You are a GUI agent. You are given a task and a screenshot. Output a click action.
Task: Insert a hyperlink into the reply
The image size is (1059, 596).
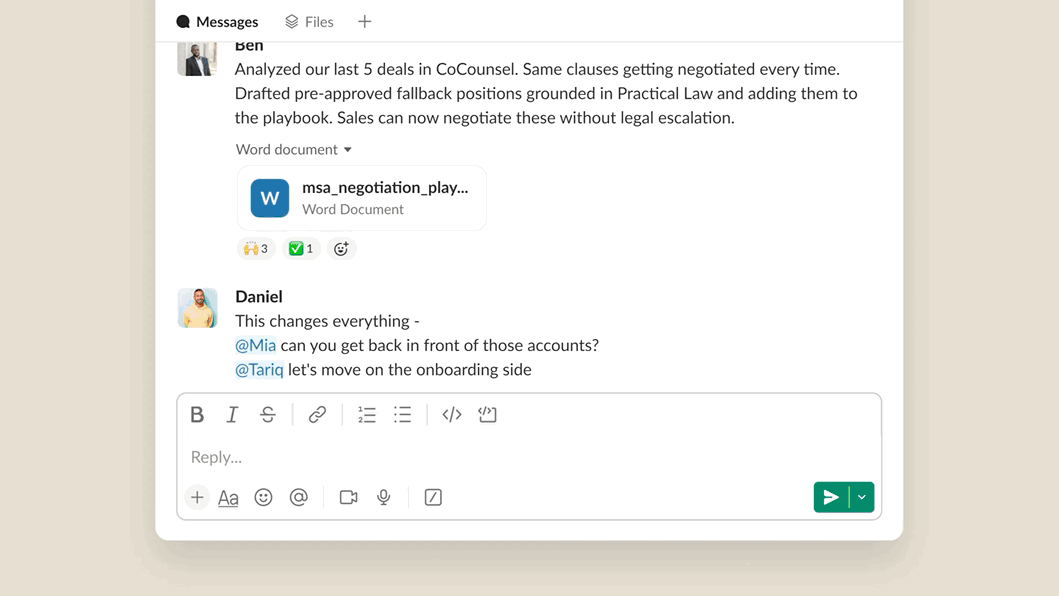[x=317, y=415]
